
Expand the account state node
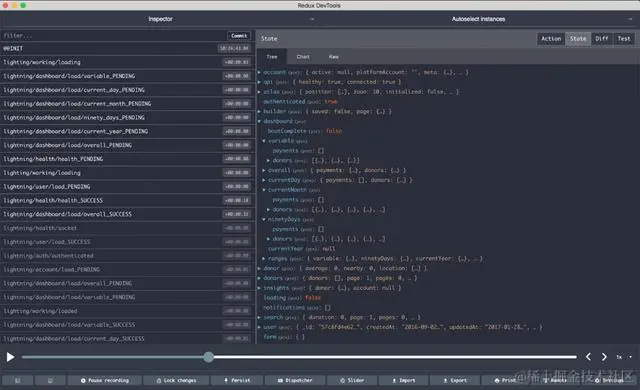tap(259, 72)
